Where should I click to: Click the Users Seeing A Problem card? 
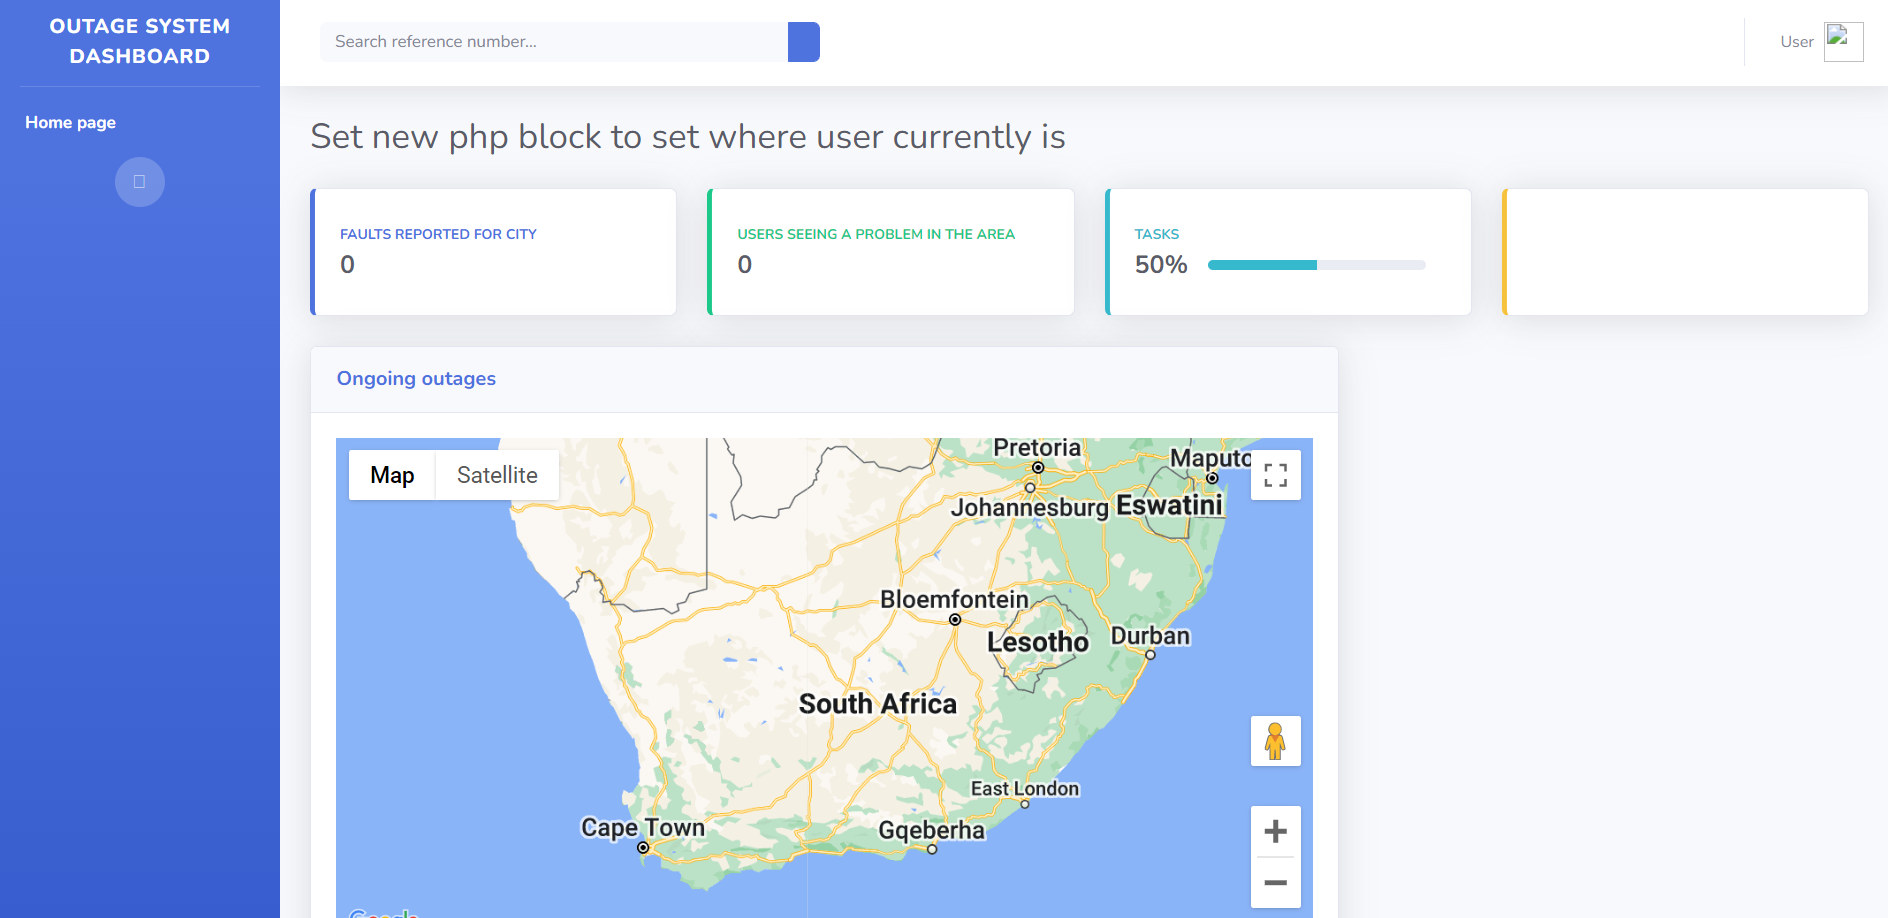[890, 251]
